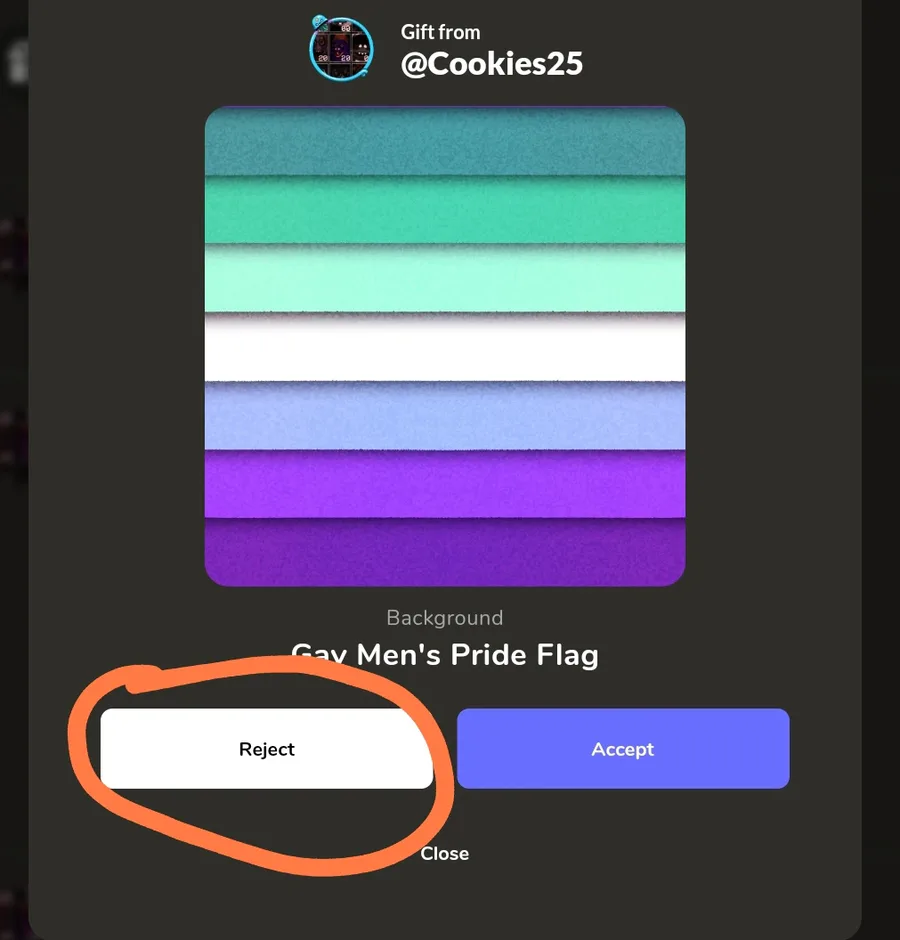The image size is (900, 940).
Task: Click the 'Gay Men's Pride Flag' title
Action: click(x=445, y=655)
